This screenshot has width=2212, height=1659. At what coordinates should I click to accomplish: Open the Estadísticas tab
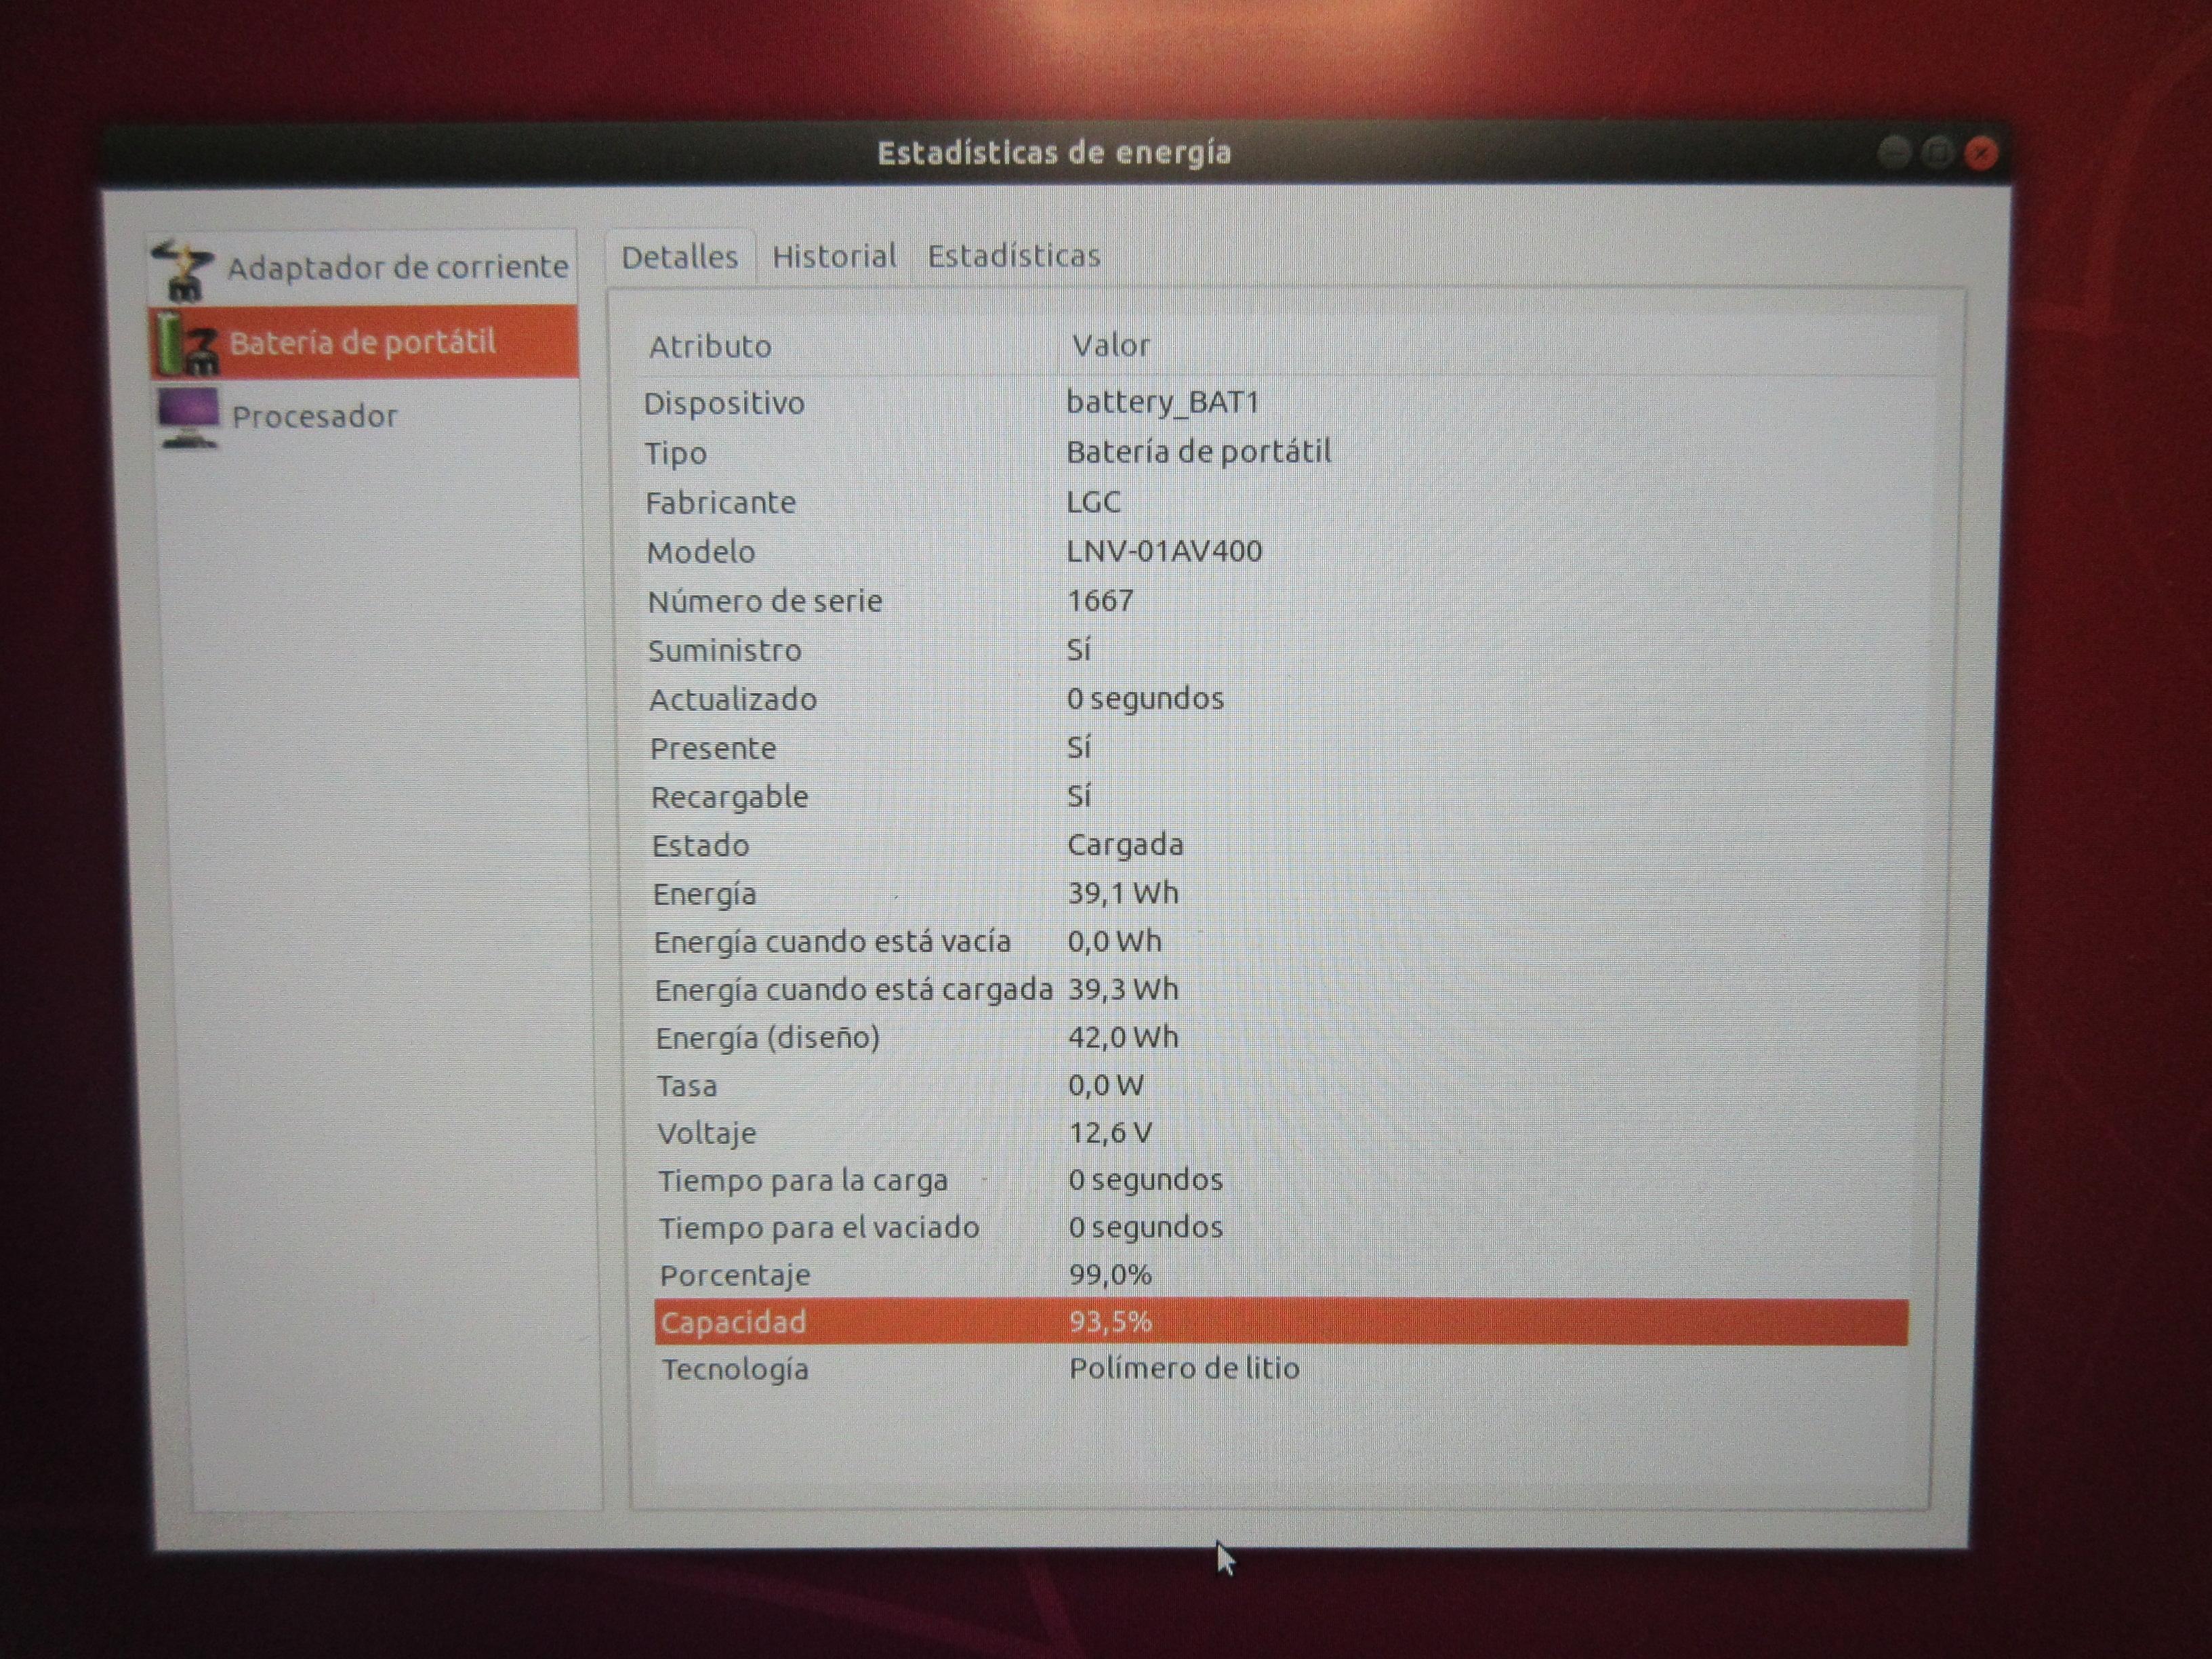tap(1013, 256)
